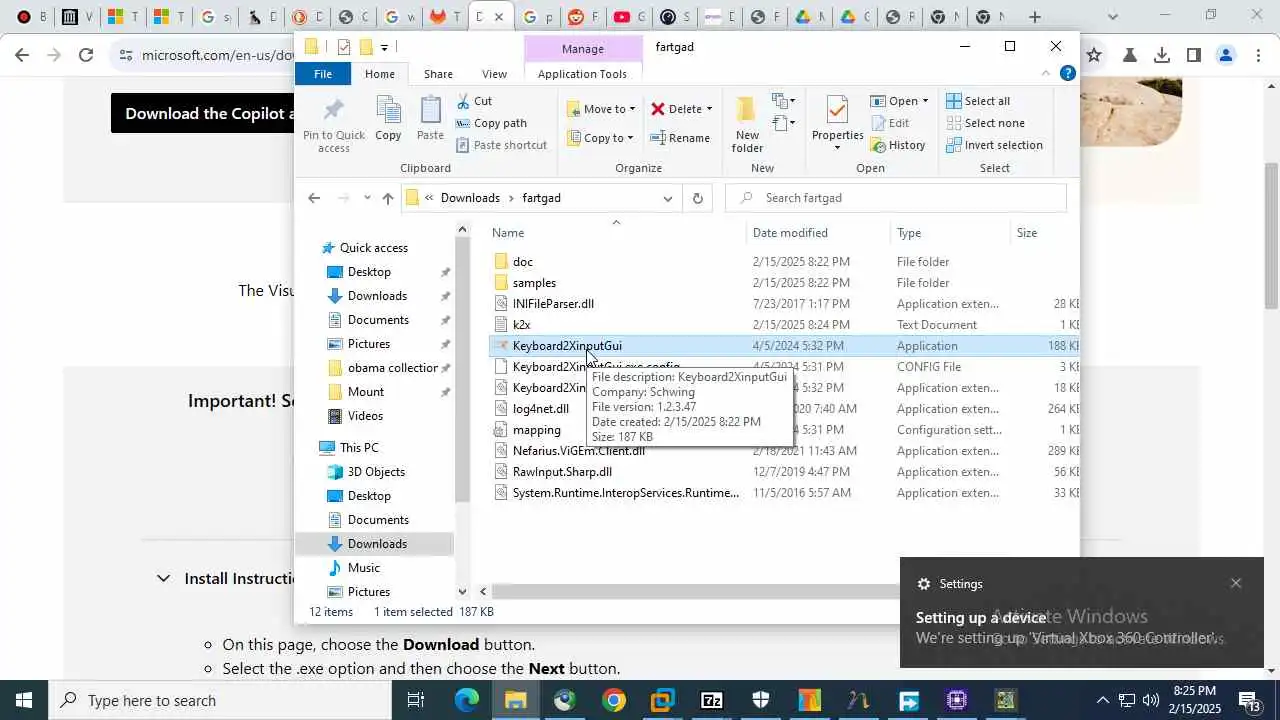The height and width of the screenshot is (720, 1280).
Task: Open the Move to dropdown
Action: 600,109
